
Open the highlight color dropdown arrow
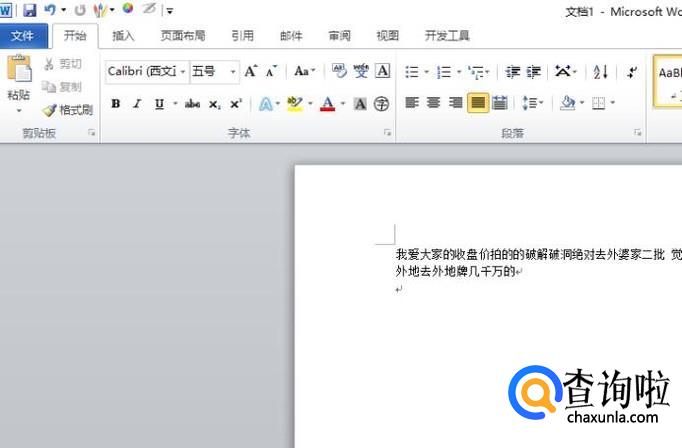click(x=310, y=104)
